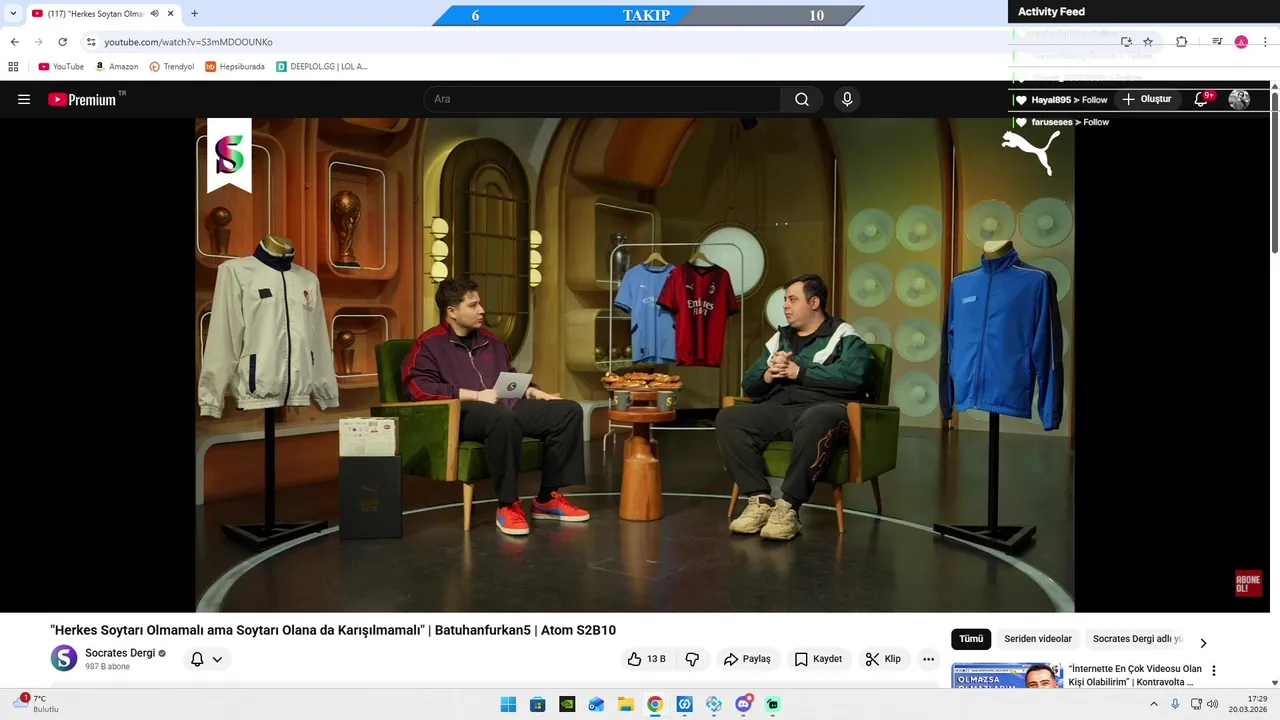
Task: Open media controls icon in Chrome toolbar
Action: (x=1217, y=42)
